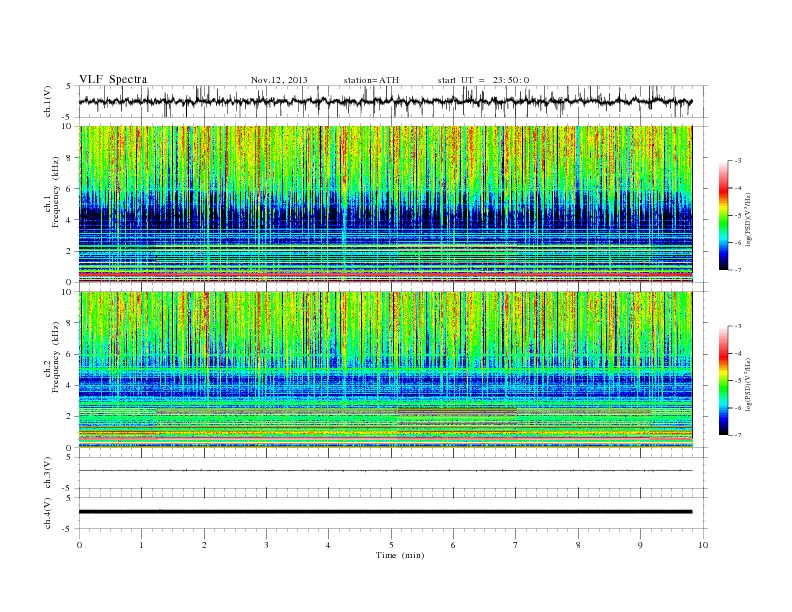This screenshot has height=612, width=792.
Task: Click the 'VLF Spectra' title text
Action: point(113,79)
